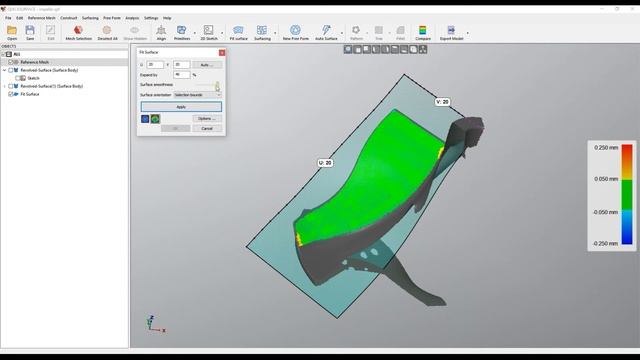Open the Analysis menu
The height and width of the screenshot is (360, 640).
point(132,18)
